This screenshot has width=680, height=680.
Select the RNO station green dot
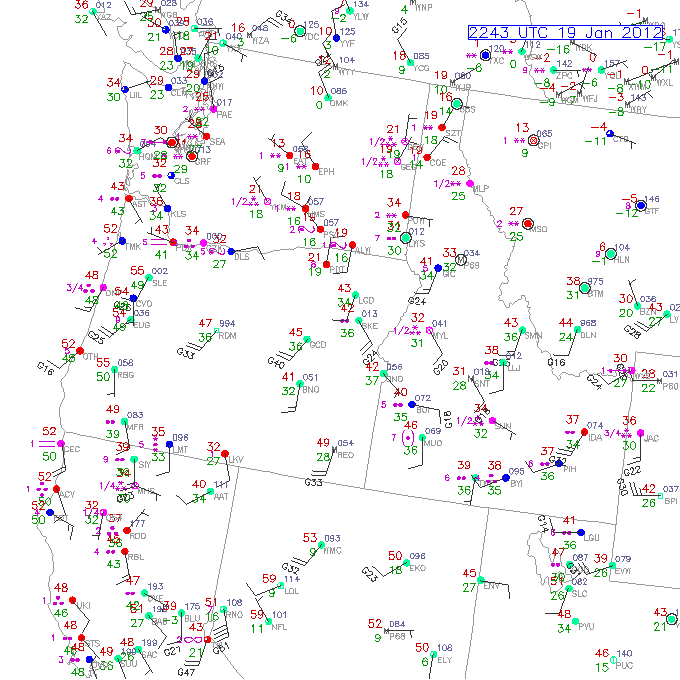(x=223, y=609)
